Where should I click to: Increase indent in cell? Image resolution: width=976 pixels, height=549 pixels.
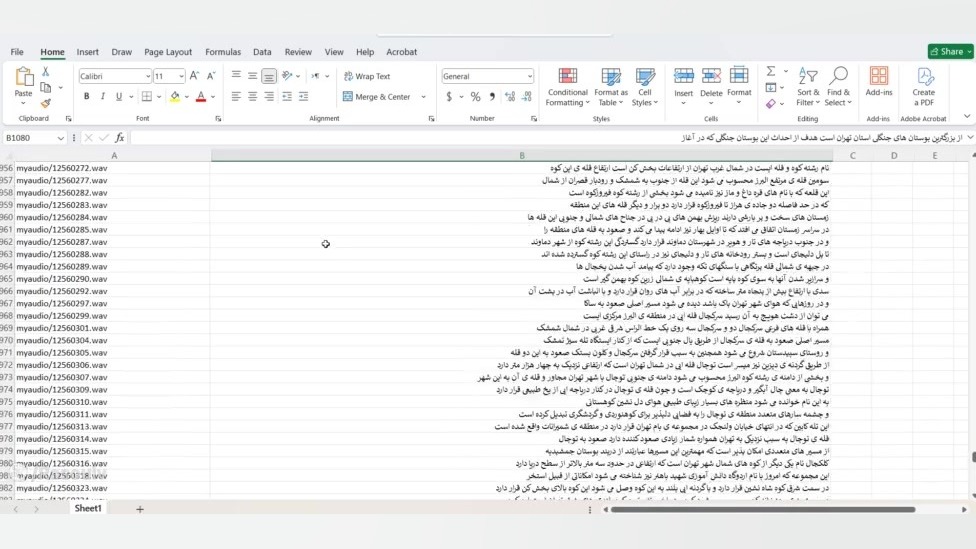(x=304, y=96)
